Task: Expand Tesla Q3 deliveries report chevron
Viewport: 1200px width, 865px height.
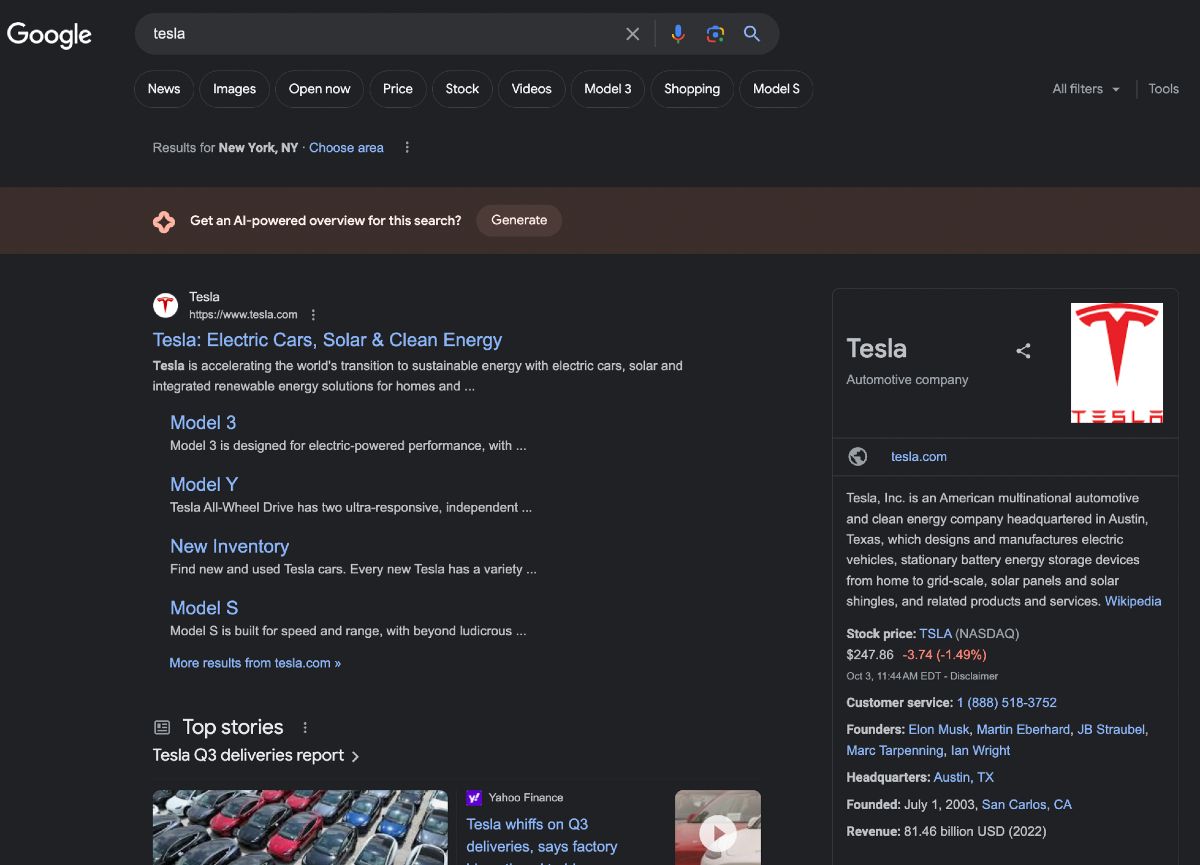Action: coord(356,756)
